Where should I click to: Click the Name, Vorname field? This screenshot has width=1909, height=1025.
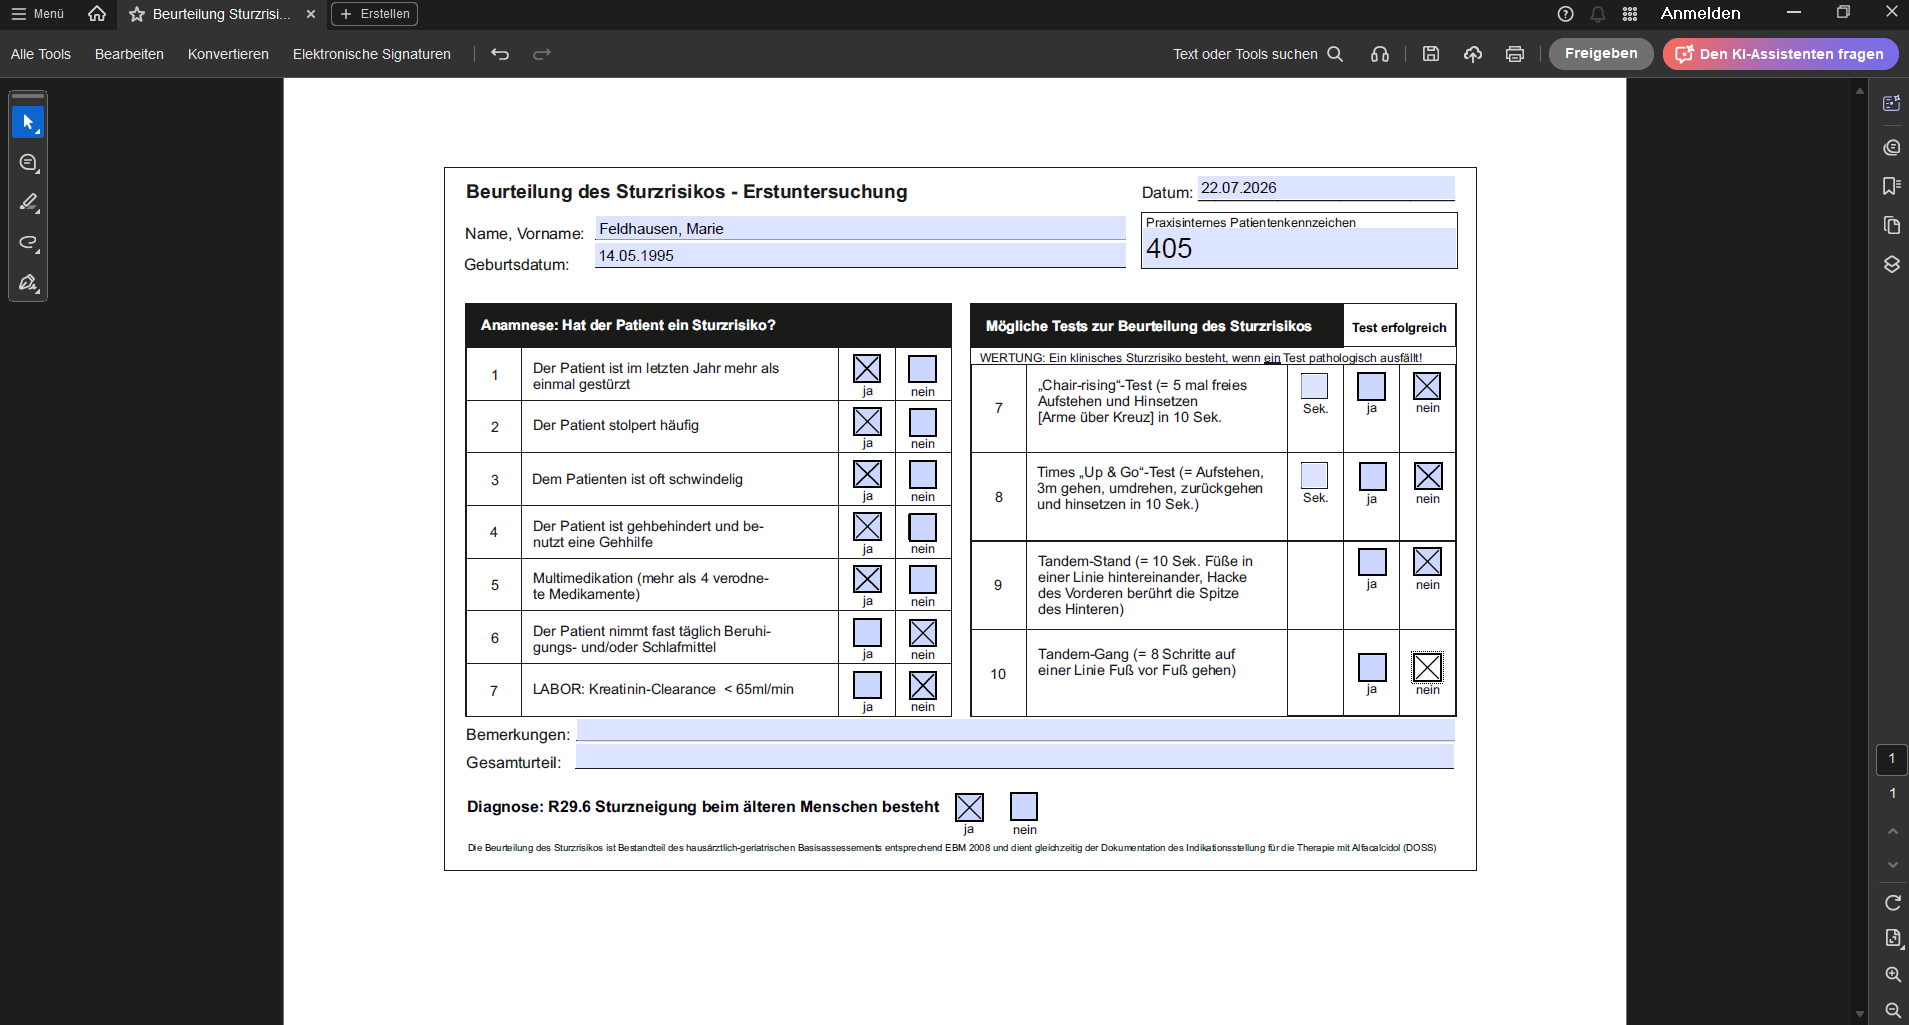860,229
